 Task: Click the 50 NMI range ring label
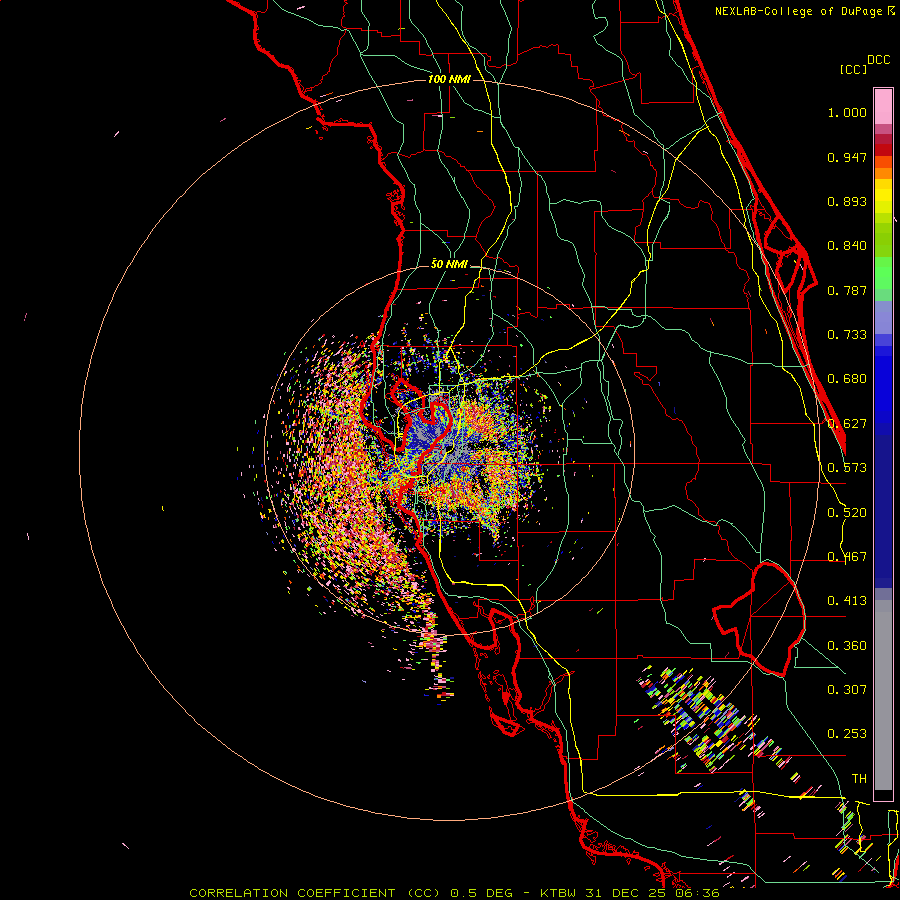449,264
